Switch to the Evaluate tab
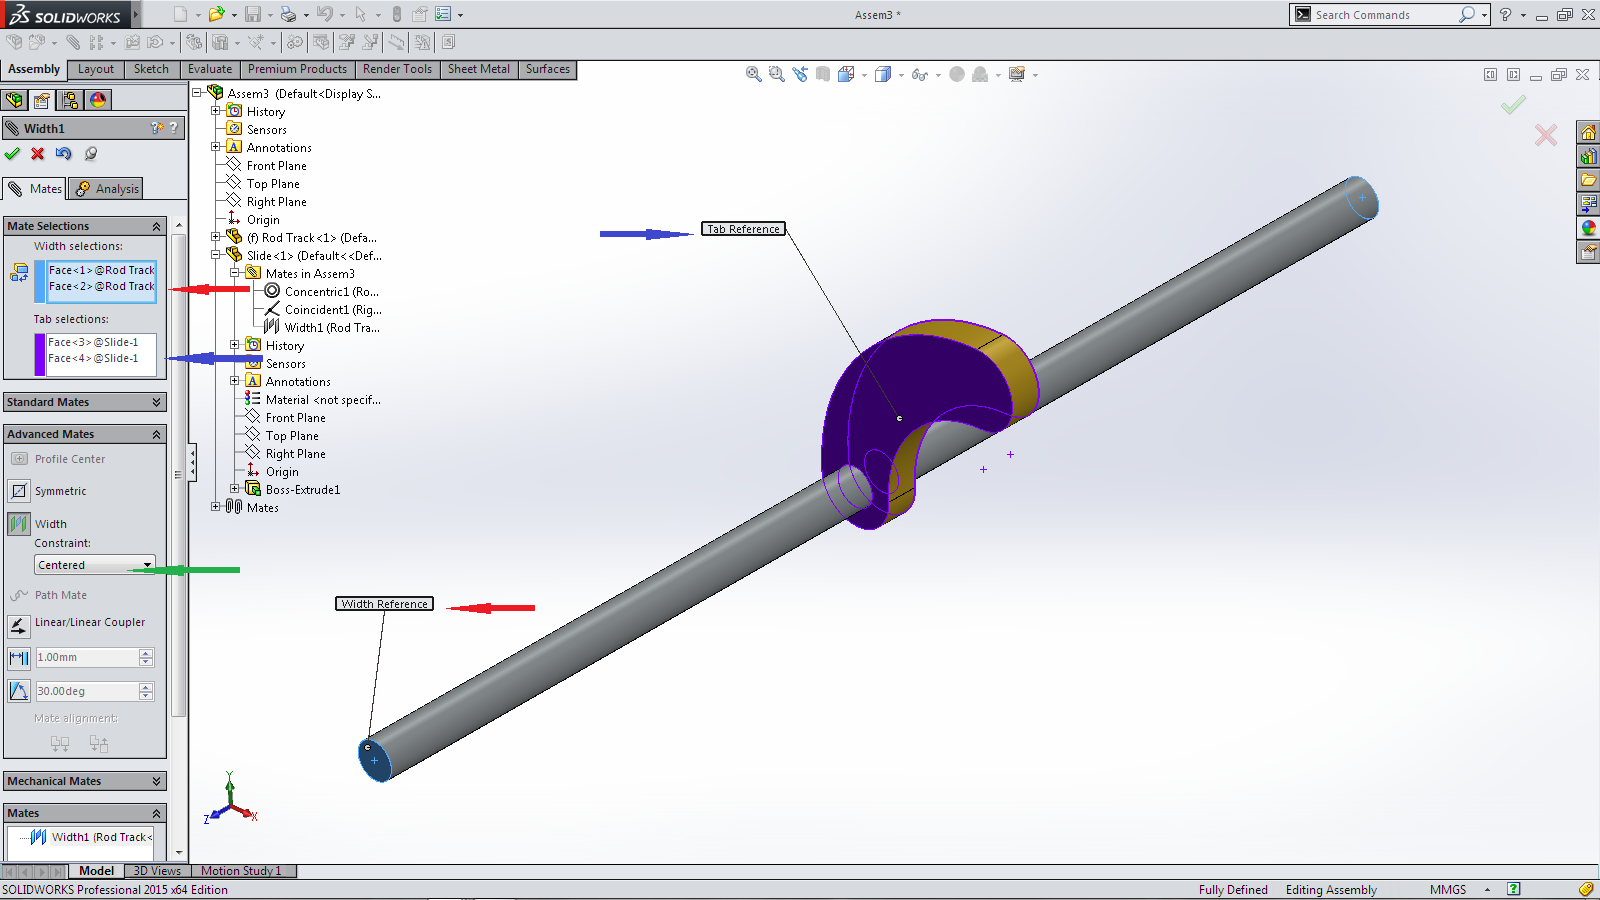1600x900 pixels. coord(210,69)
